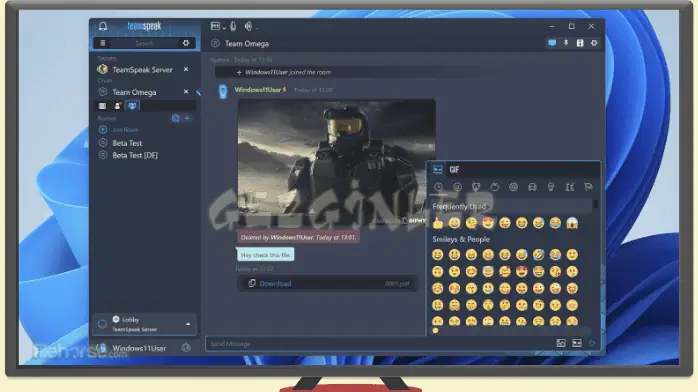
Task: Open the sidebar hamburger menu
Action: tap(103, 43)
